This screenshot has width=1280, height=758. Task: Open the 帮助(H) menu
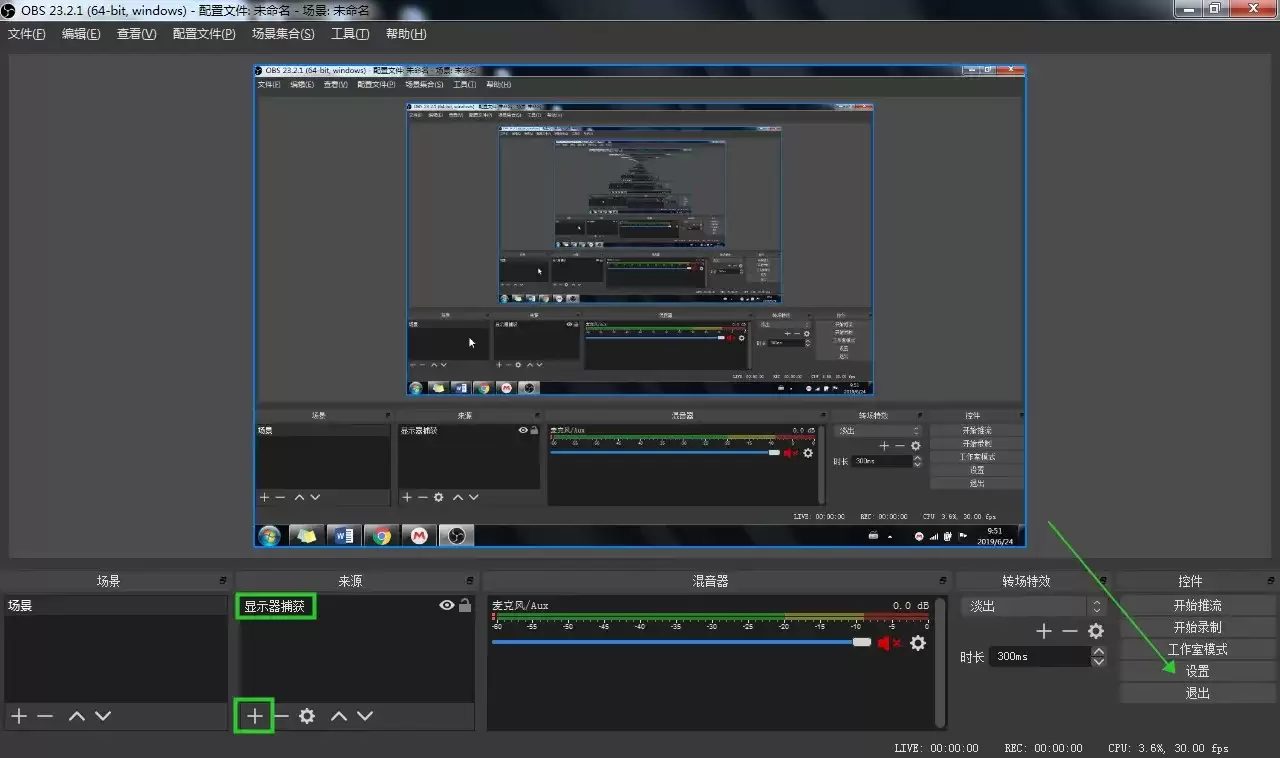coord(406,34)
